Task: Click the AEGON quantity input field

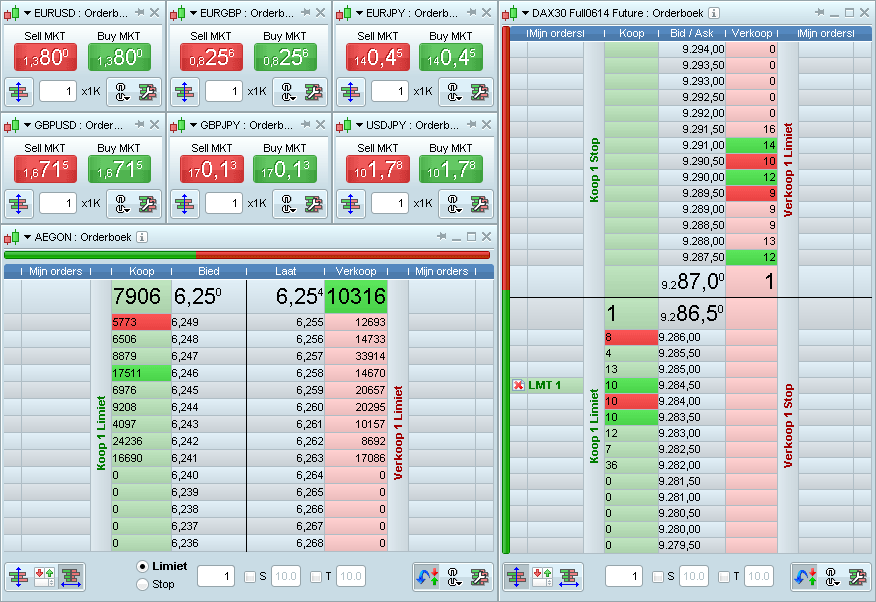Action: [215, 576]
